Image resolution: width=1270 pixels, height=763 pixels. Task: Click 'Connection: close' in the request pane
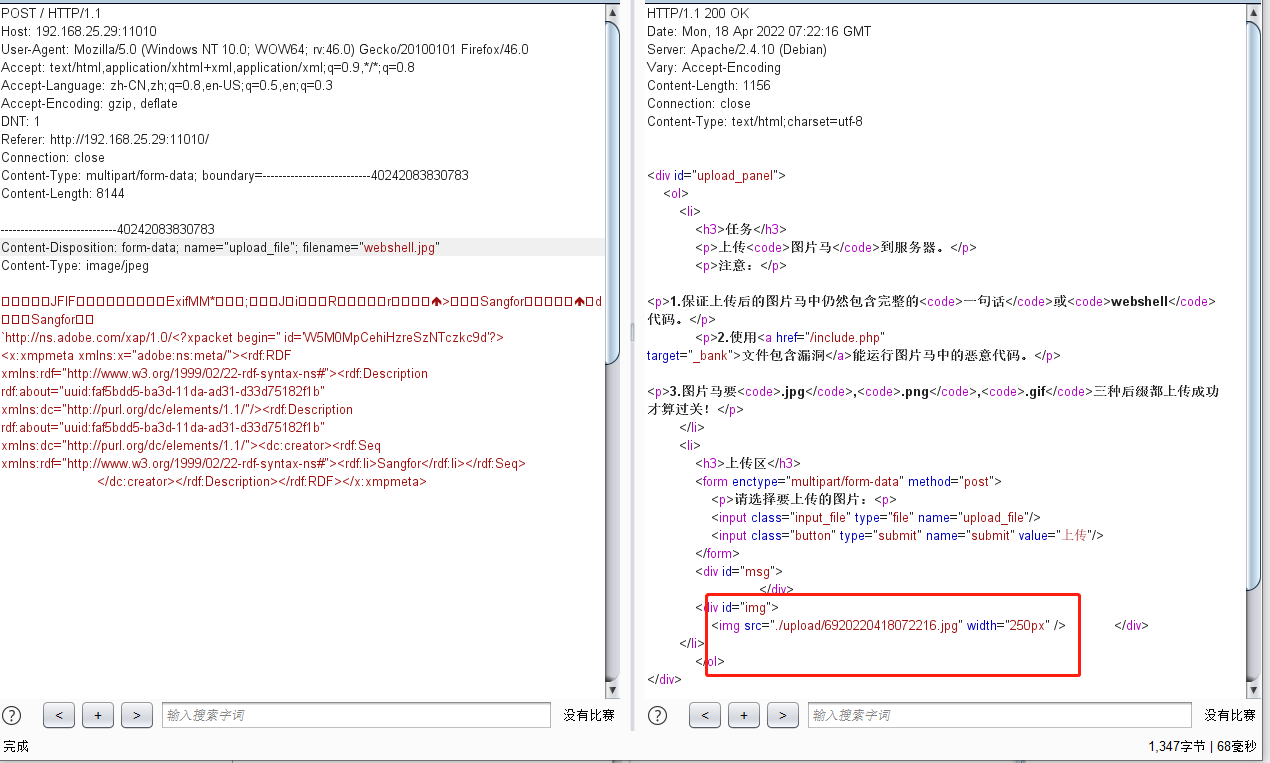tap(53, 157)
